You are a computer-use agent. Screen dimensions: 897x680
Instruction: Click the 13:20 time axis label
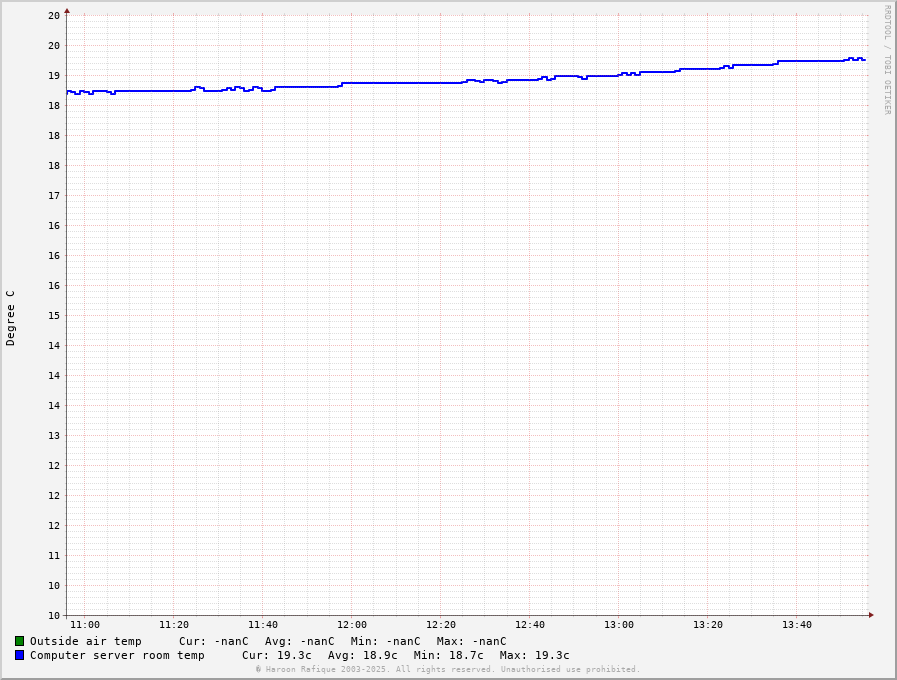(x=708, y=625)
